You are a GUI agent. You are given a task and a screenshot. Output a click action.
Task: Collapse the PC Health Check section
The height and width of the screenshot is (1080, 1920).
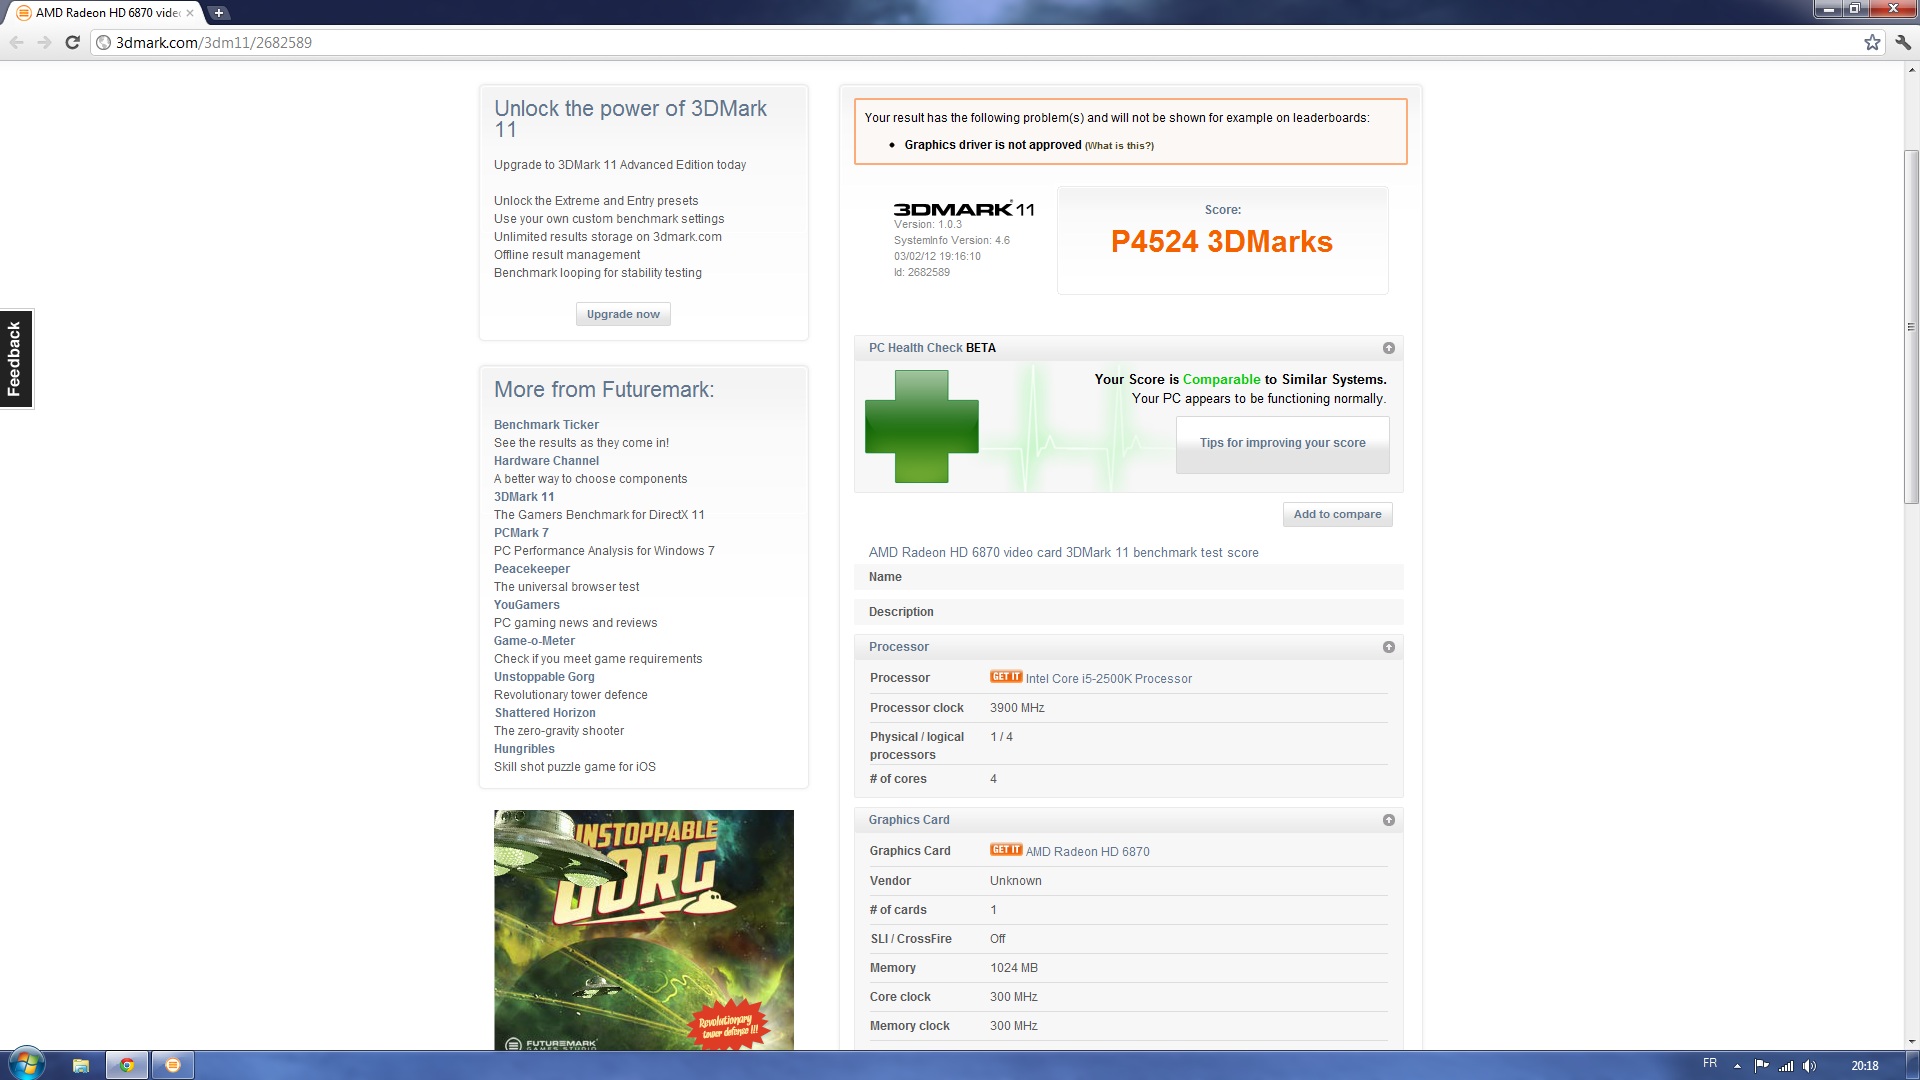pyautogui.click(x=1388, y=348)
